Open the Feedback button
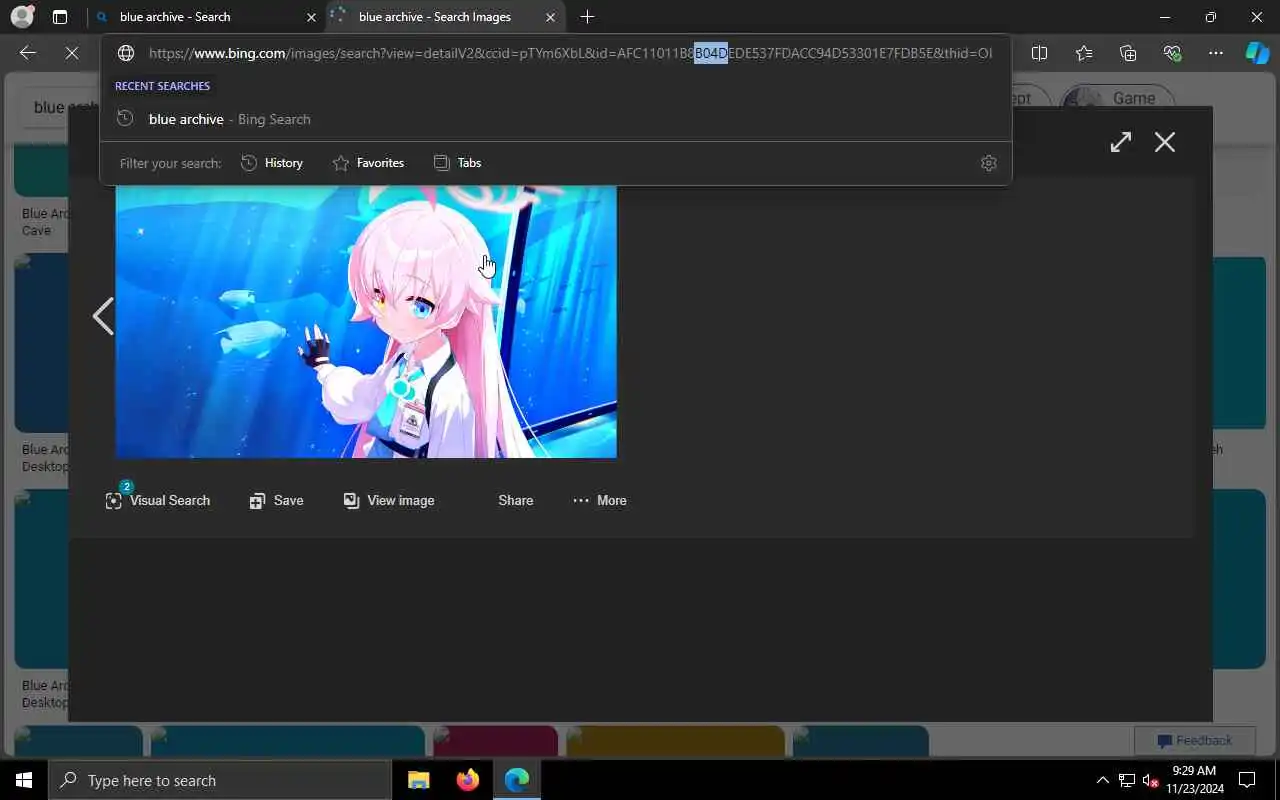The image size is (1280, 800). click(1195, 741)
